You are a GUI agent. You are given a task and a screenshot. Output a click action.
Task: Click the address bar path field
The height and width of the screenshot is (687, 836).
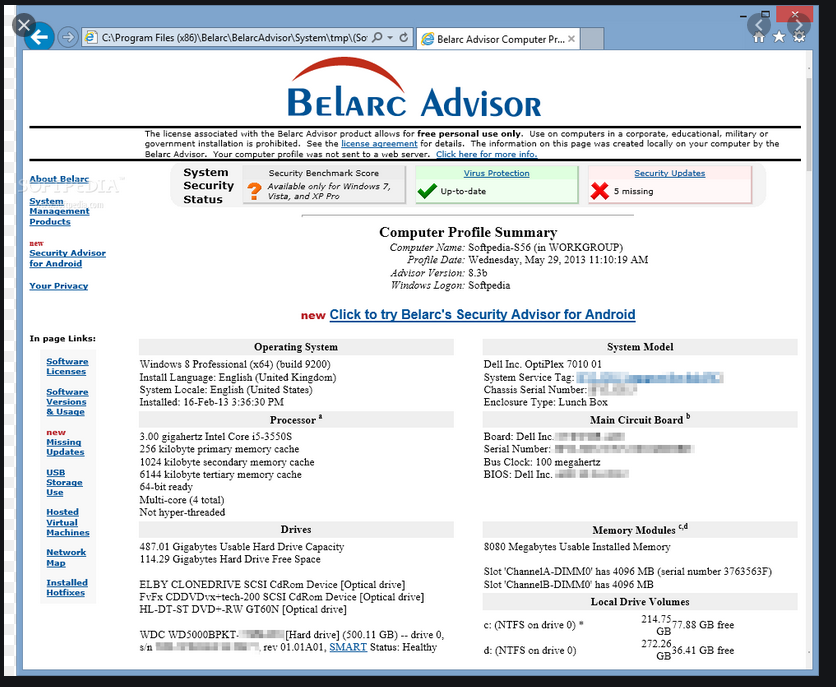234,37
